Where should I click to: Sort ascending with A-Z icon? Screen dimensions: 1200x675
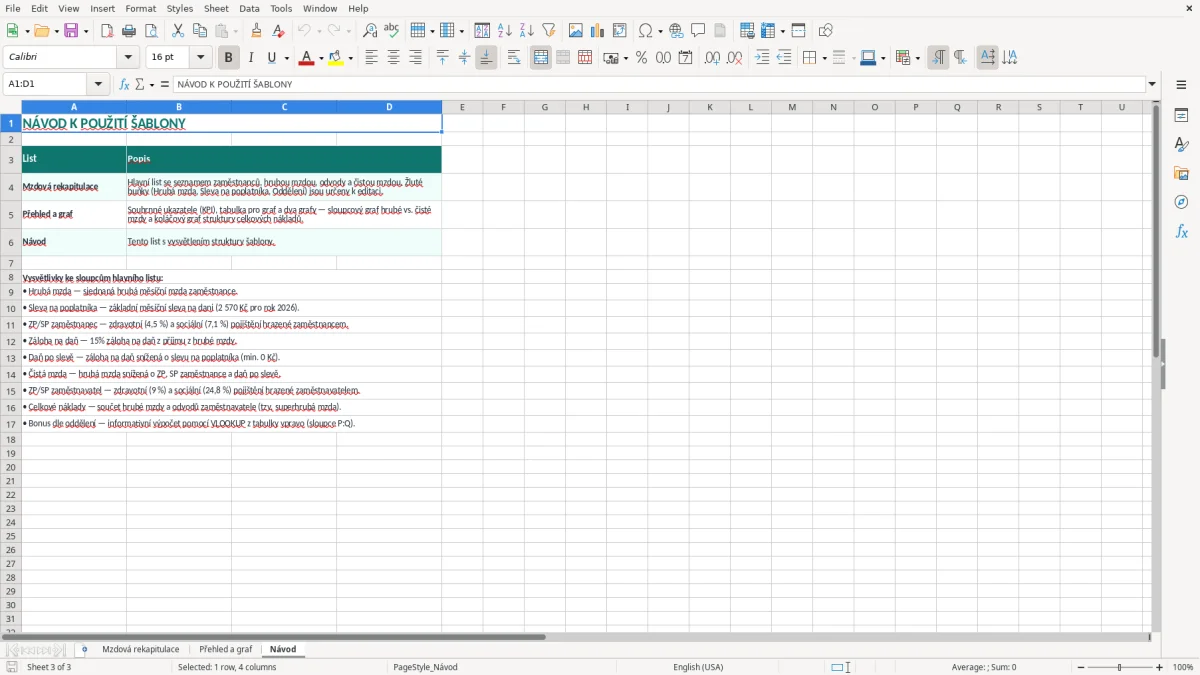tap(504, 31)
